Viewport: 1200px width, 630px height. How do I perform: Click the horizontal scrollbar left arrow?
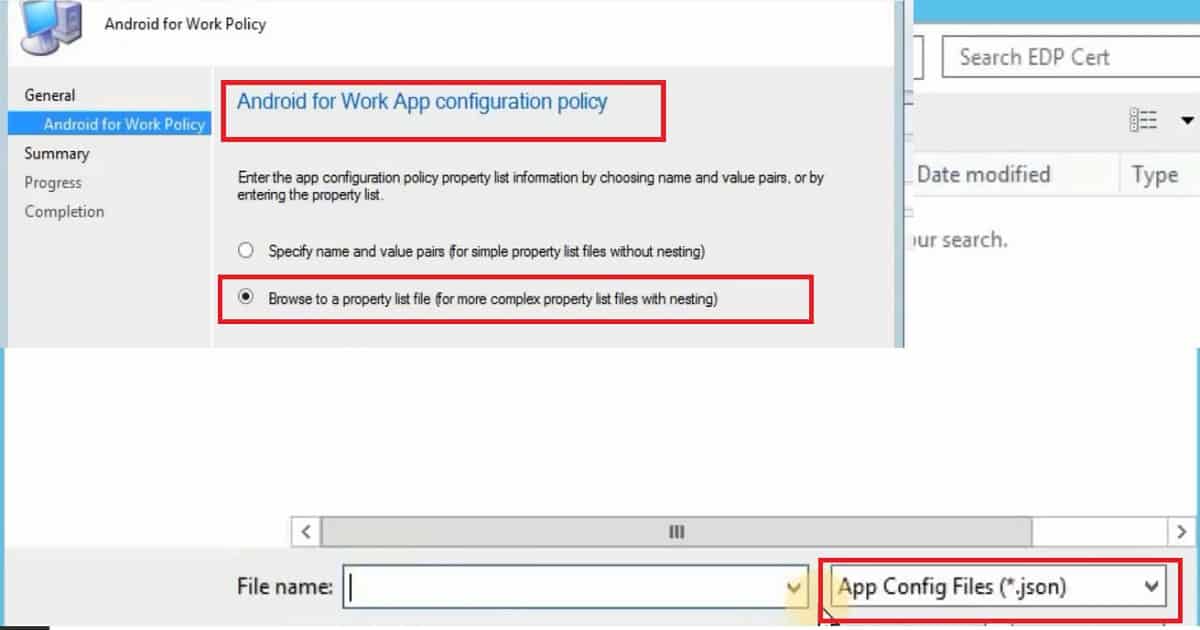click(x=306, y=531)
